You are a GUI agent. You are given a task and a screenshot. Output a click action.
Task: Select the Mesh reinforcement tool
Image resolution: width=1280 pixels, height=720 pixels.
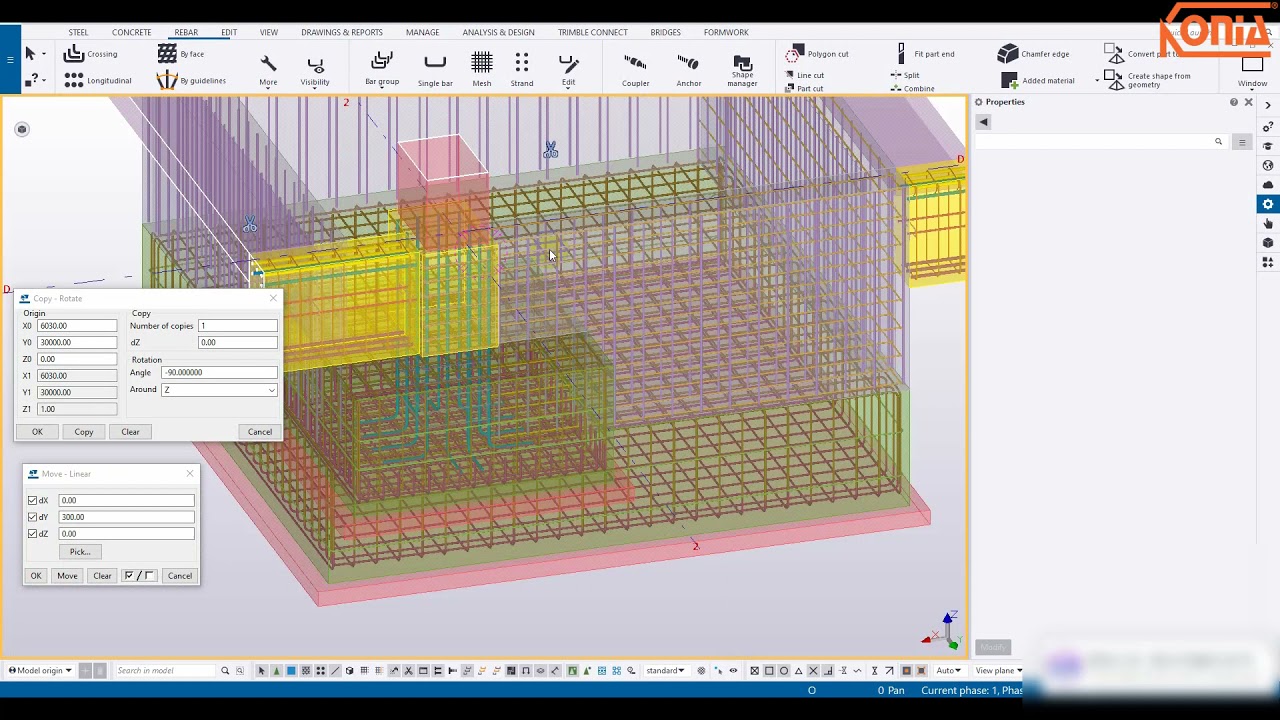[482, 70]
